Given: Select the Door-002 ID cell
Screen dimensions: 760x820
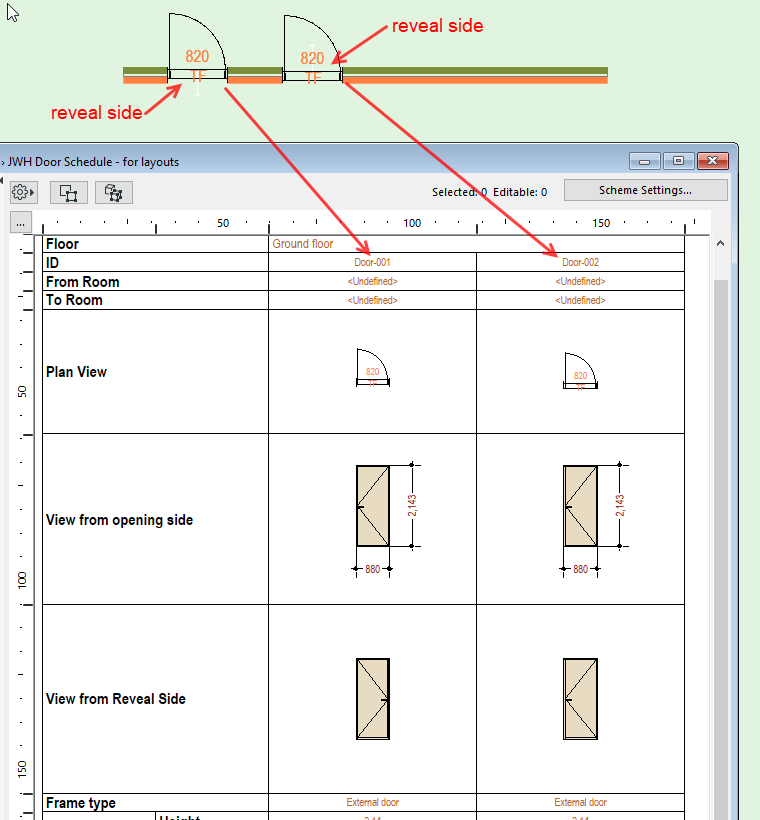Looking at the screenshot, I should coord(581,262).
